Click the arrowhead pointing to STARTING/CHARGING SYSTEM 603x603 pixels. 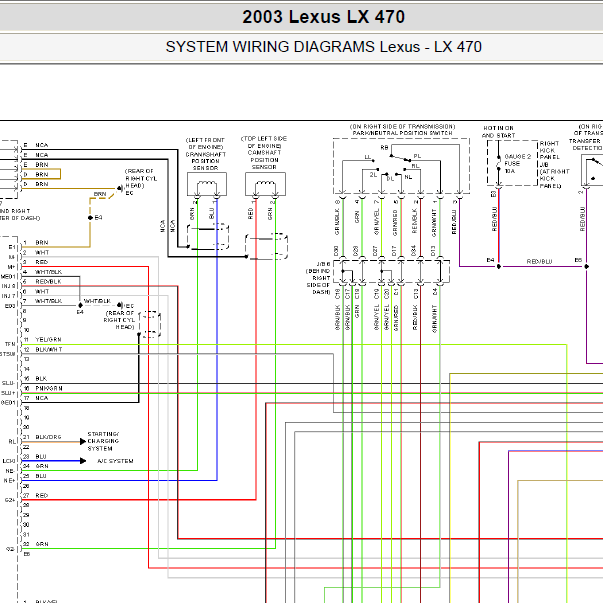83,441
